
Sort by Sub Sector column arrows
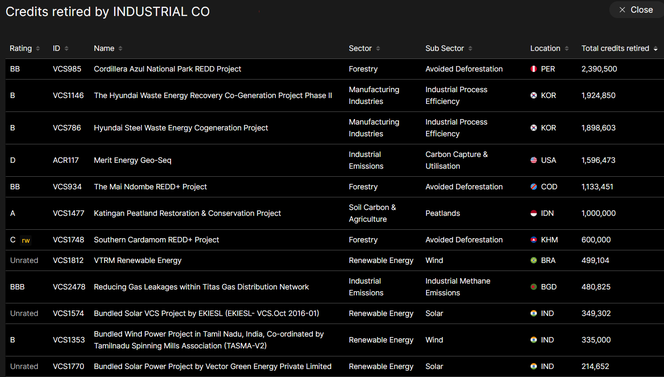coord(470,49)
